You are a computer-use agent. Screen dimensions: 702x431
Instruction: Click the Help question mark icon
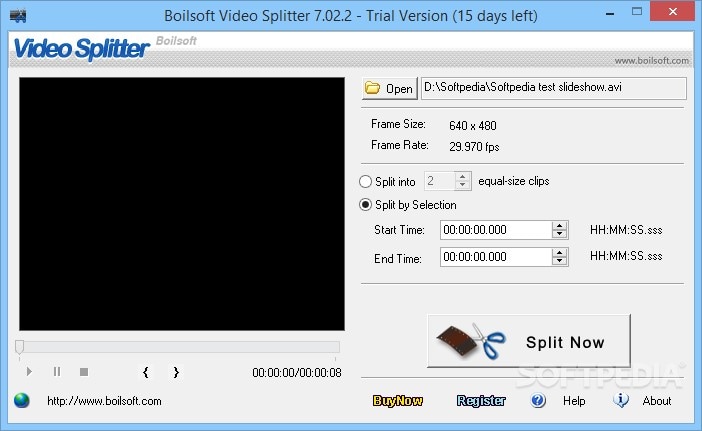(x=539, y=401)
